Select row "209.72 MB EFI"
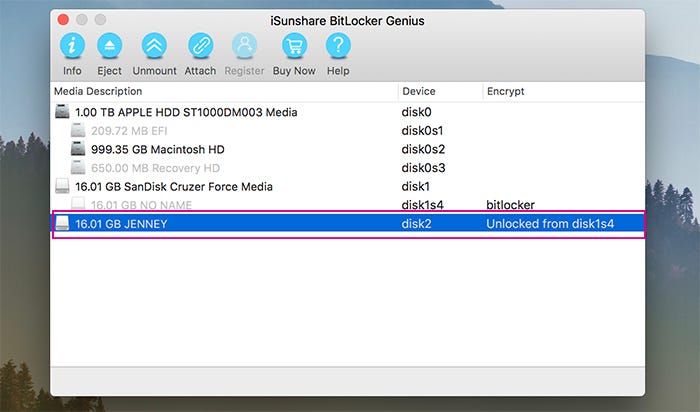This screenshot has height=412, width=700. pos(348,131)
